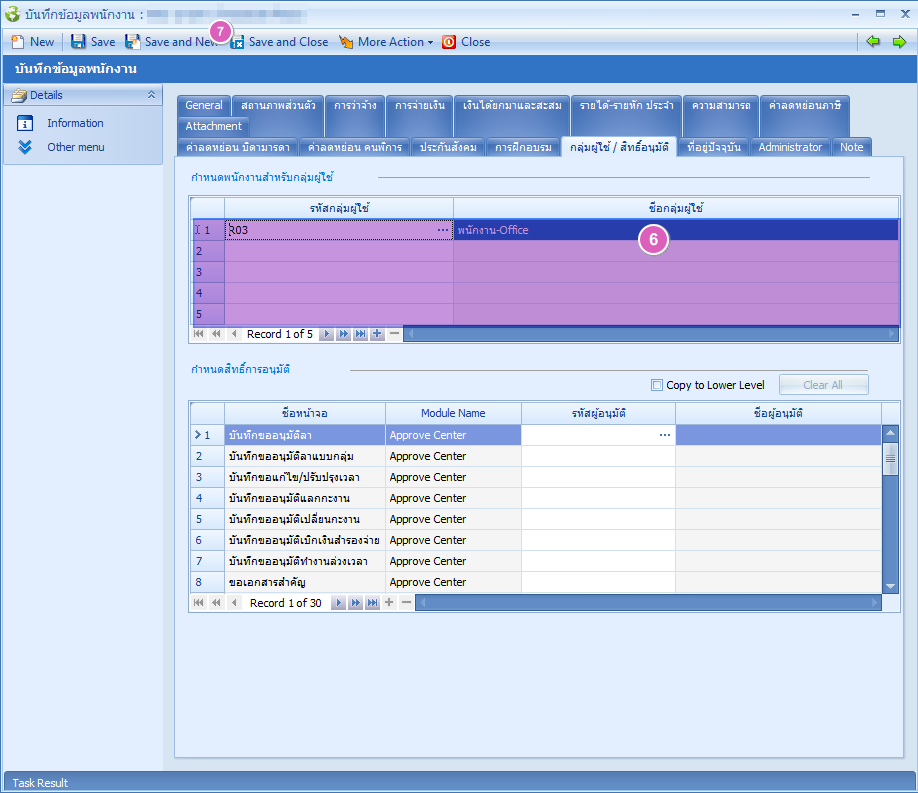The height and width of the screenshot is (793, 918).
Task: Go to previous page in approval grid
Action: click(216, 603)
